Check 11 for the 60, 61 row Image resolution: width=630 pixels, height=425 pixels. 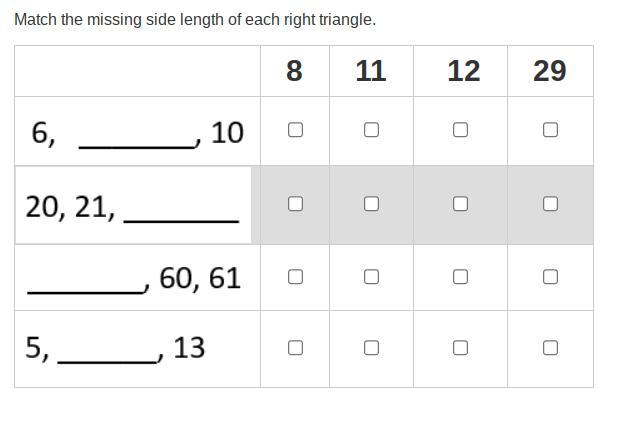[x=371, y=277]
